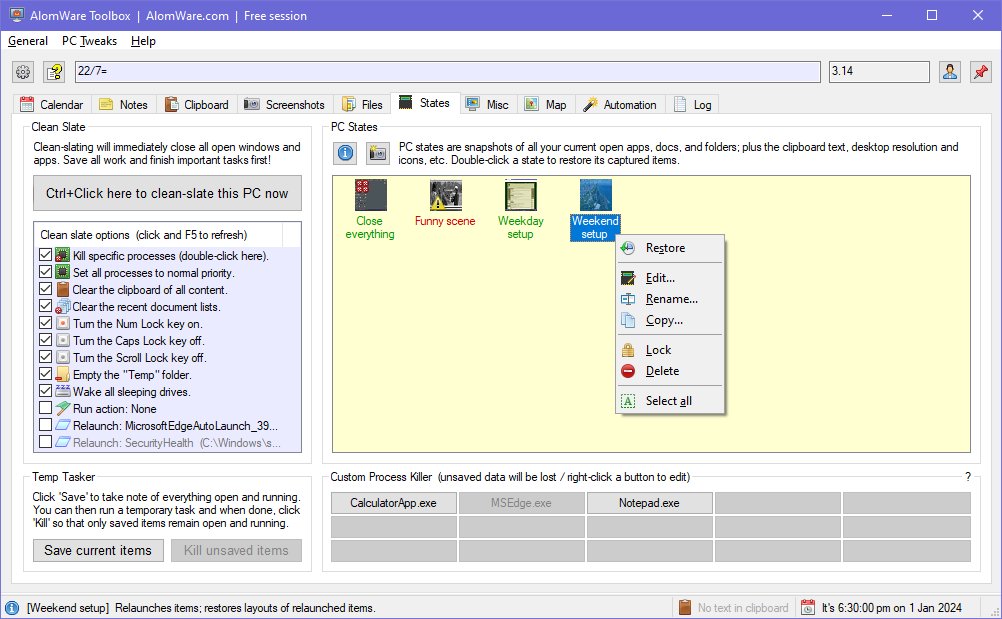Open the help question mark icon
The height and width of the screenshot is (619, 1002).
point(53,72)
